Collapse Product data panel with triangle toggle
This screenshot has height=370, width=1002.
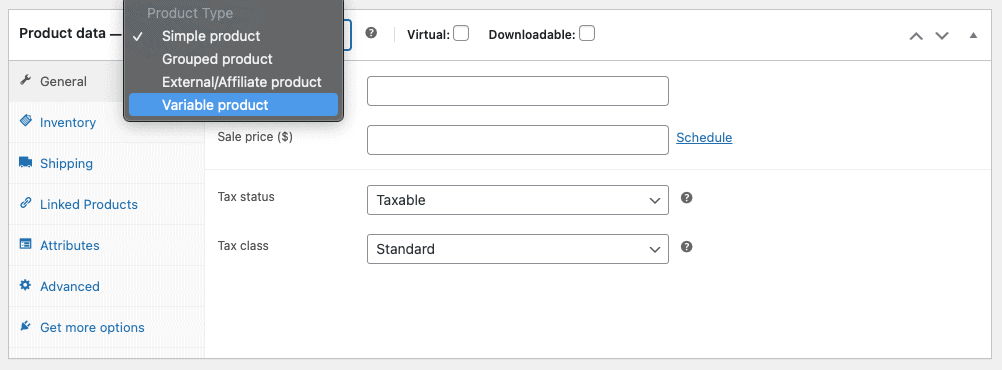tap(973, 35)
